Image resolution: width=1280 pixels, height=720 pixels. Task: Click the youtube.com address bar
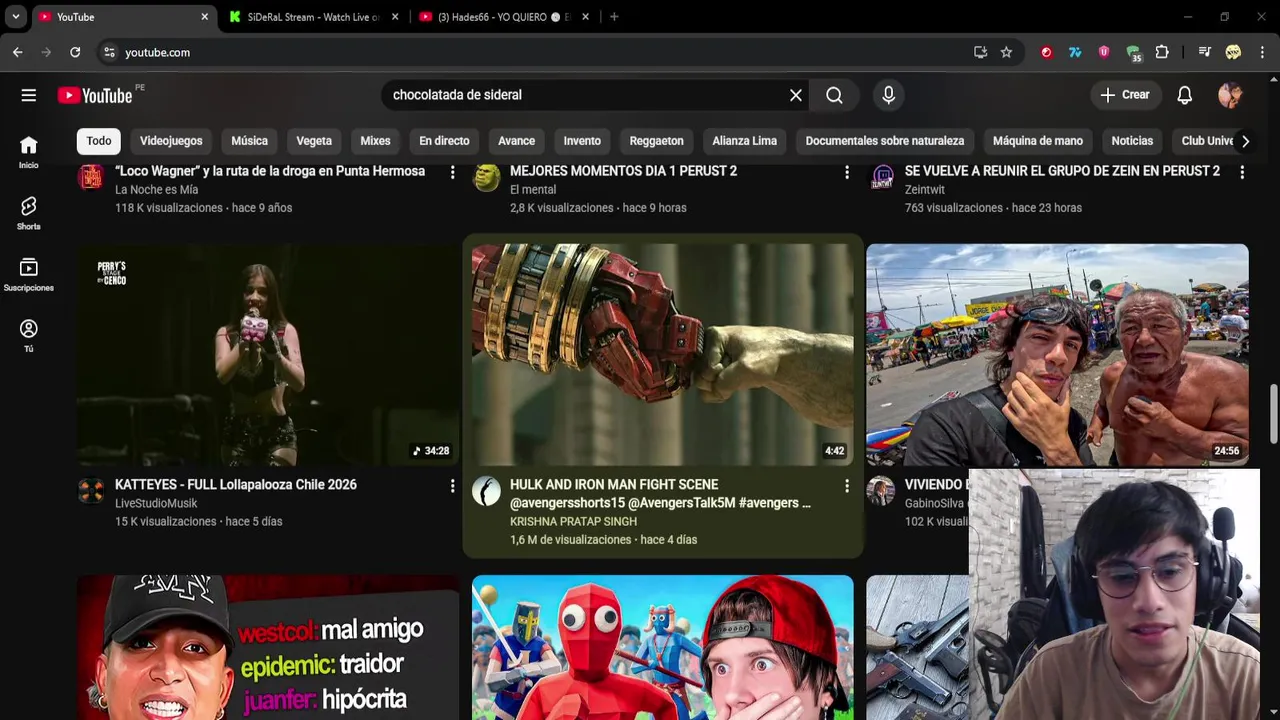[540, 52]
